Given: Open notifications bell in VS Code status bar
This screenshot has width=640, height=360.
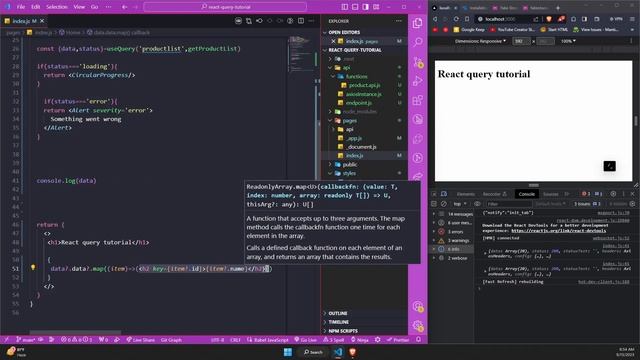Looking at the screenshot, I should point(418,340).
